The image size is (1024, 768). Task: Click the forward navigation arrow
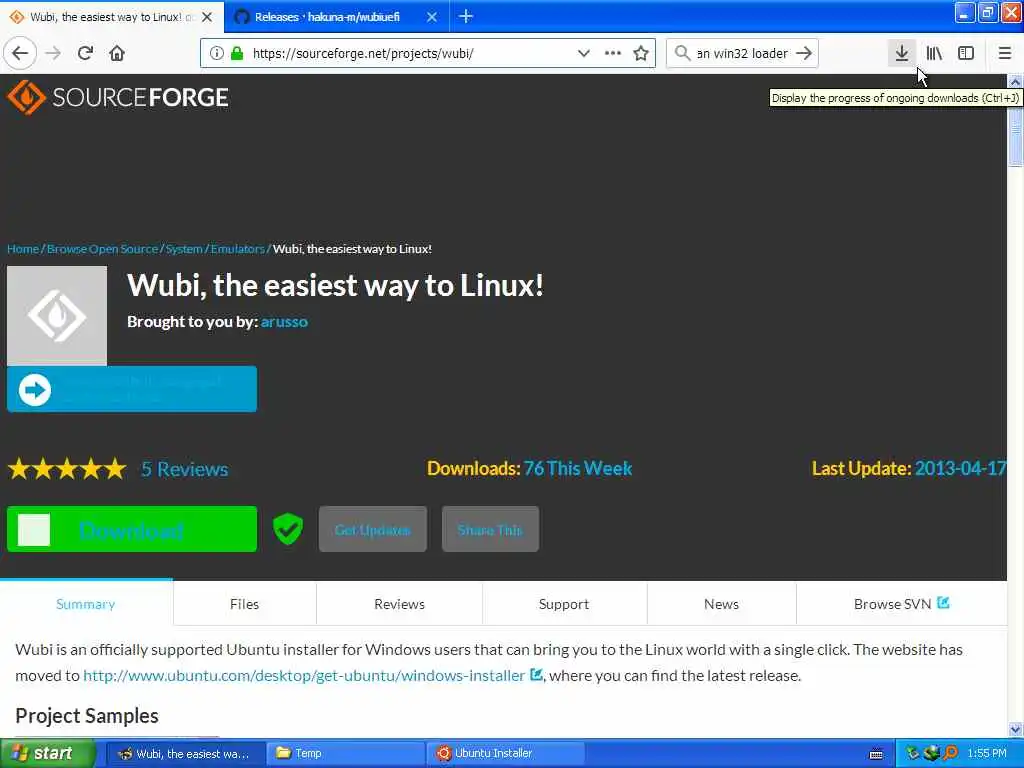point(54,53)
